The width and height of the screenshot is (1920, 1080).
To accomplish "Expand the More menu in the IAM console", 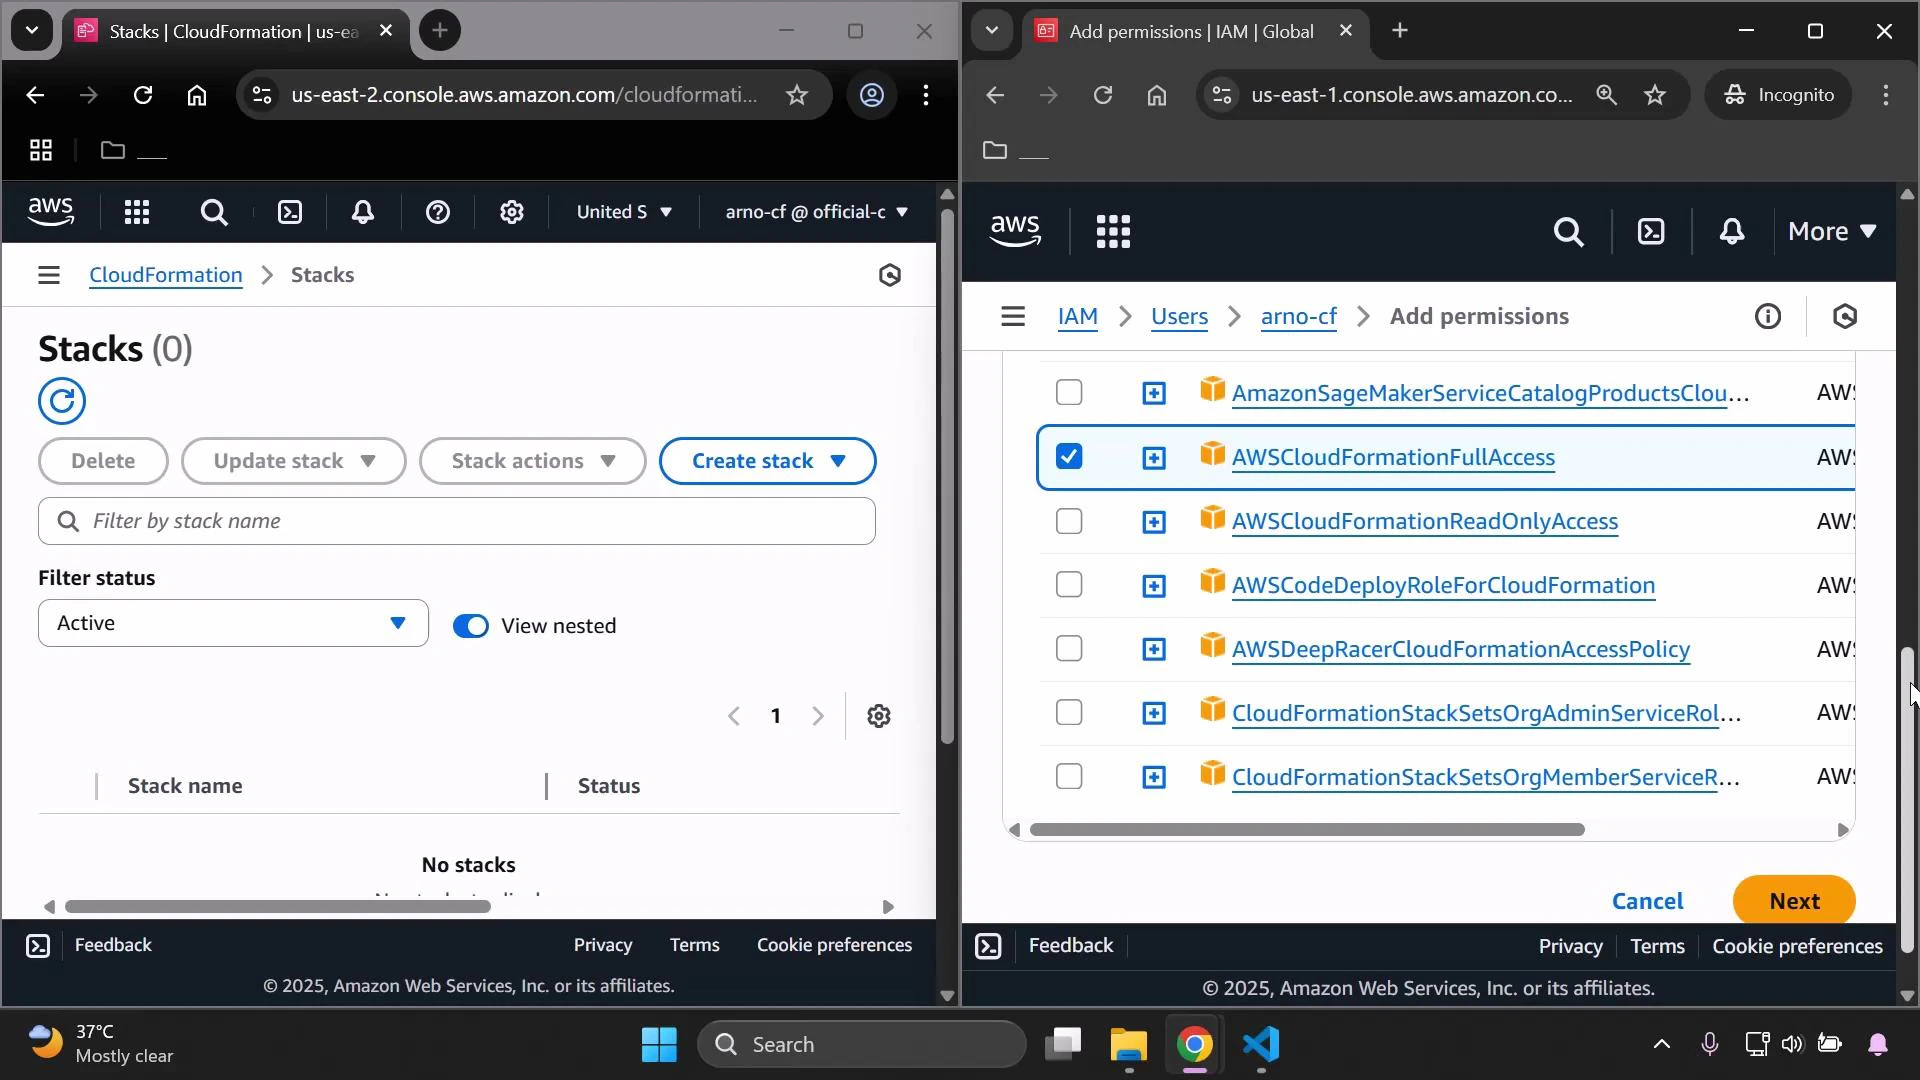I will click(x=1830, y=231).
